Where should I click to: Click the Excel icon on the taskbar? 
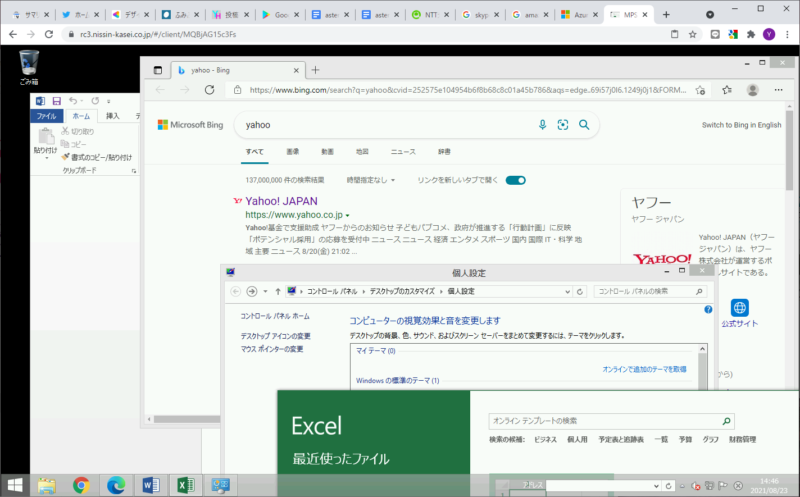pos(186,485)
